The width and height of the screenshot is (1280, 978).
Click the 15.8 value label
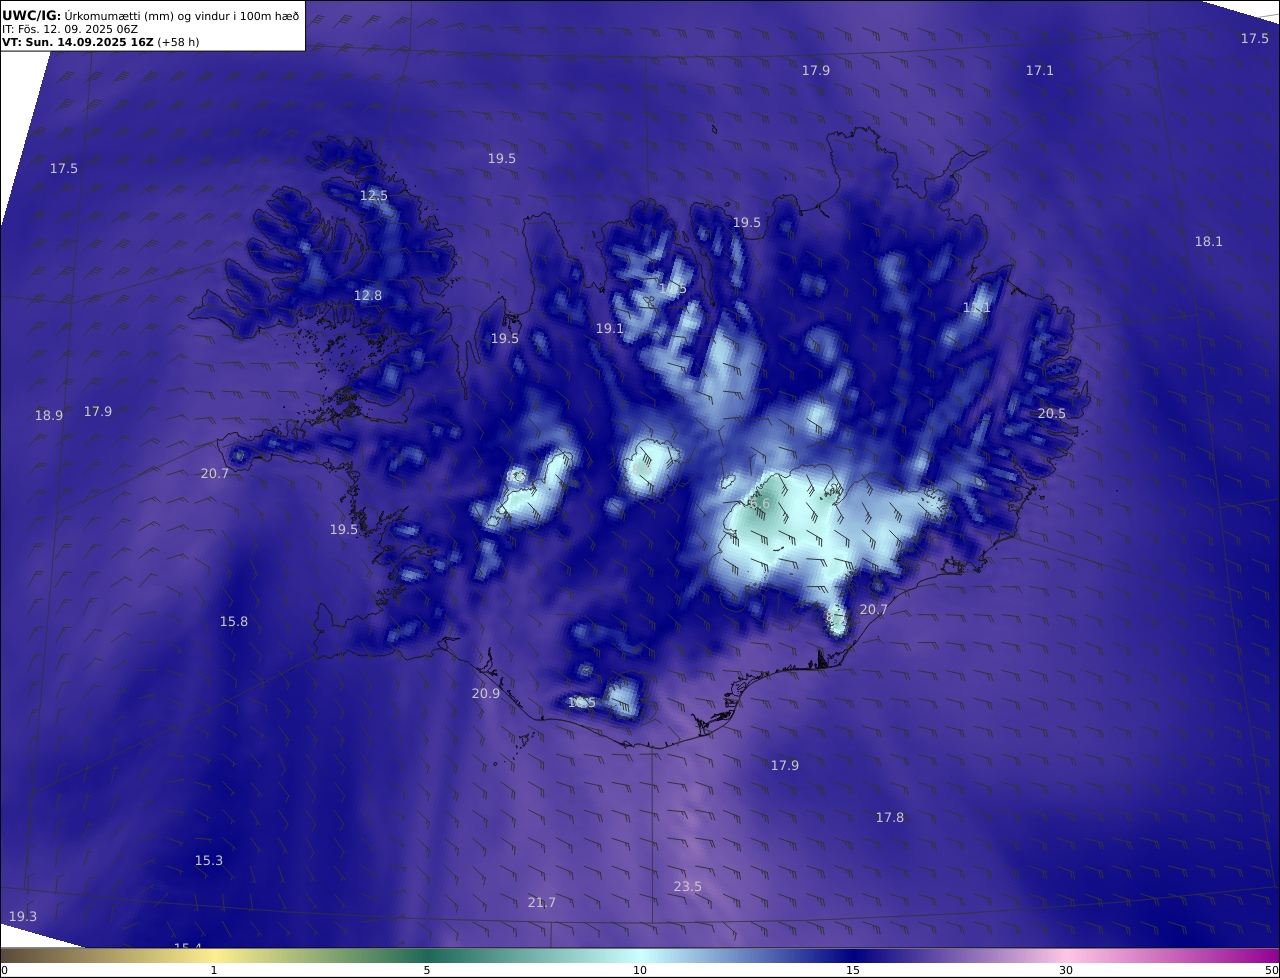tap(234, 621)
